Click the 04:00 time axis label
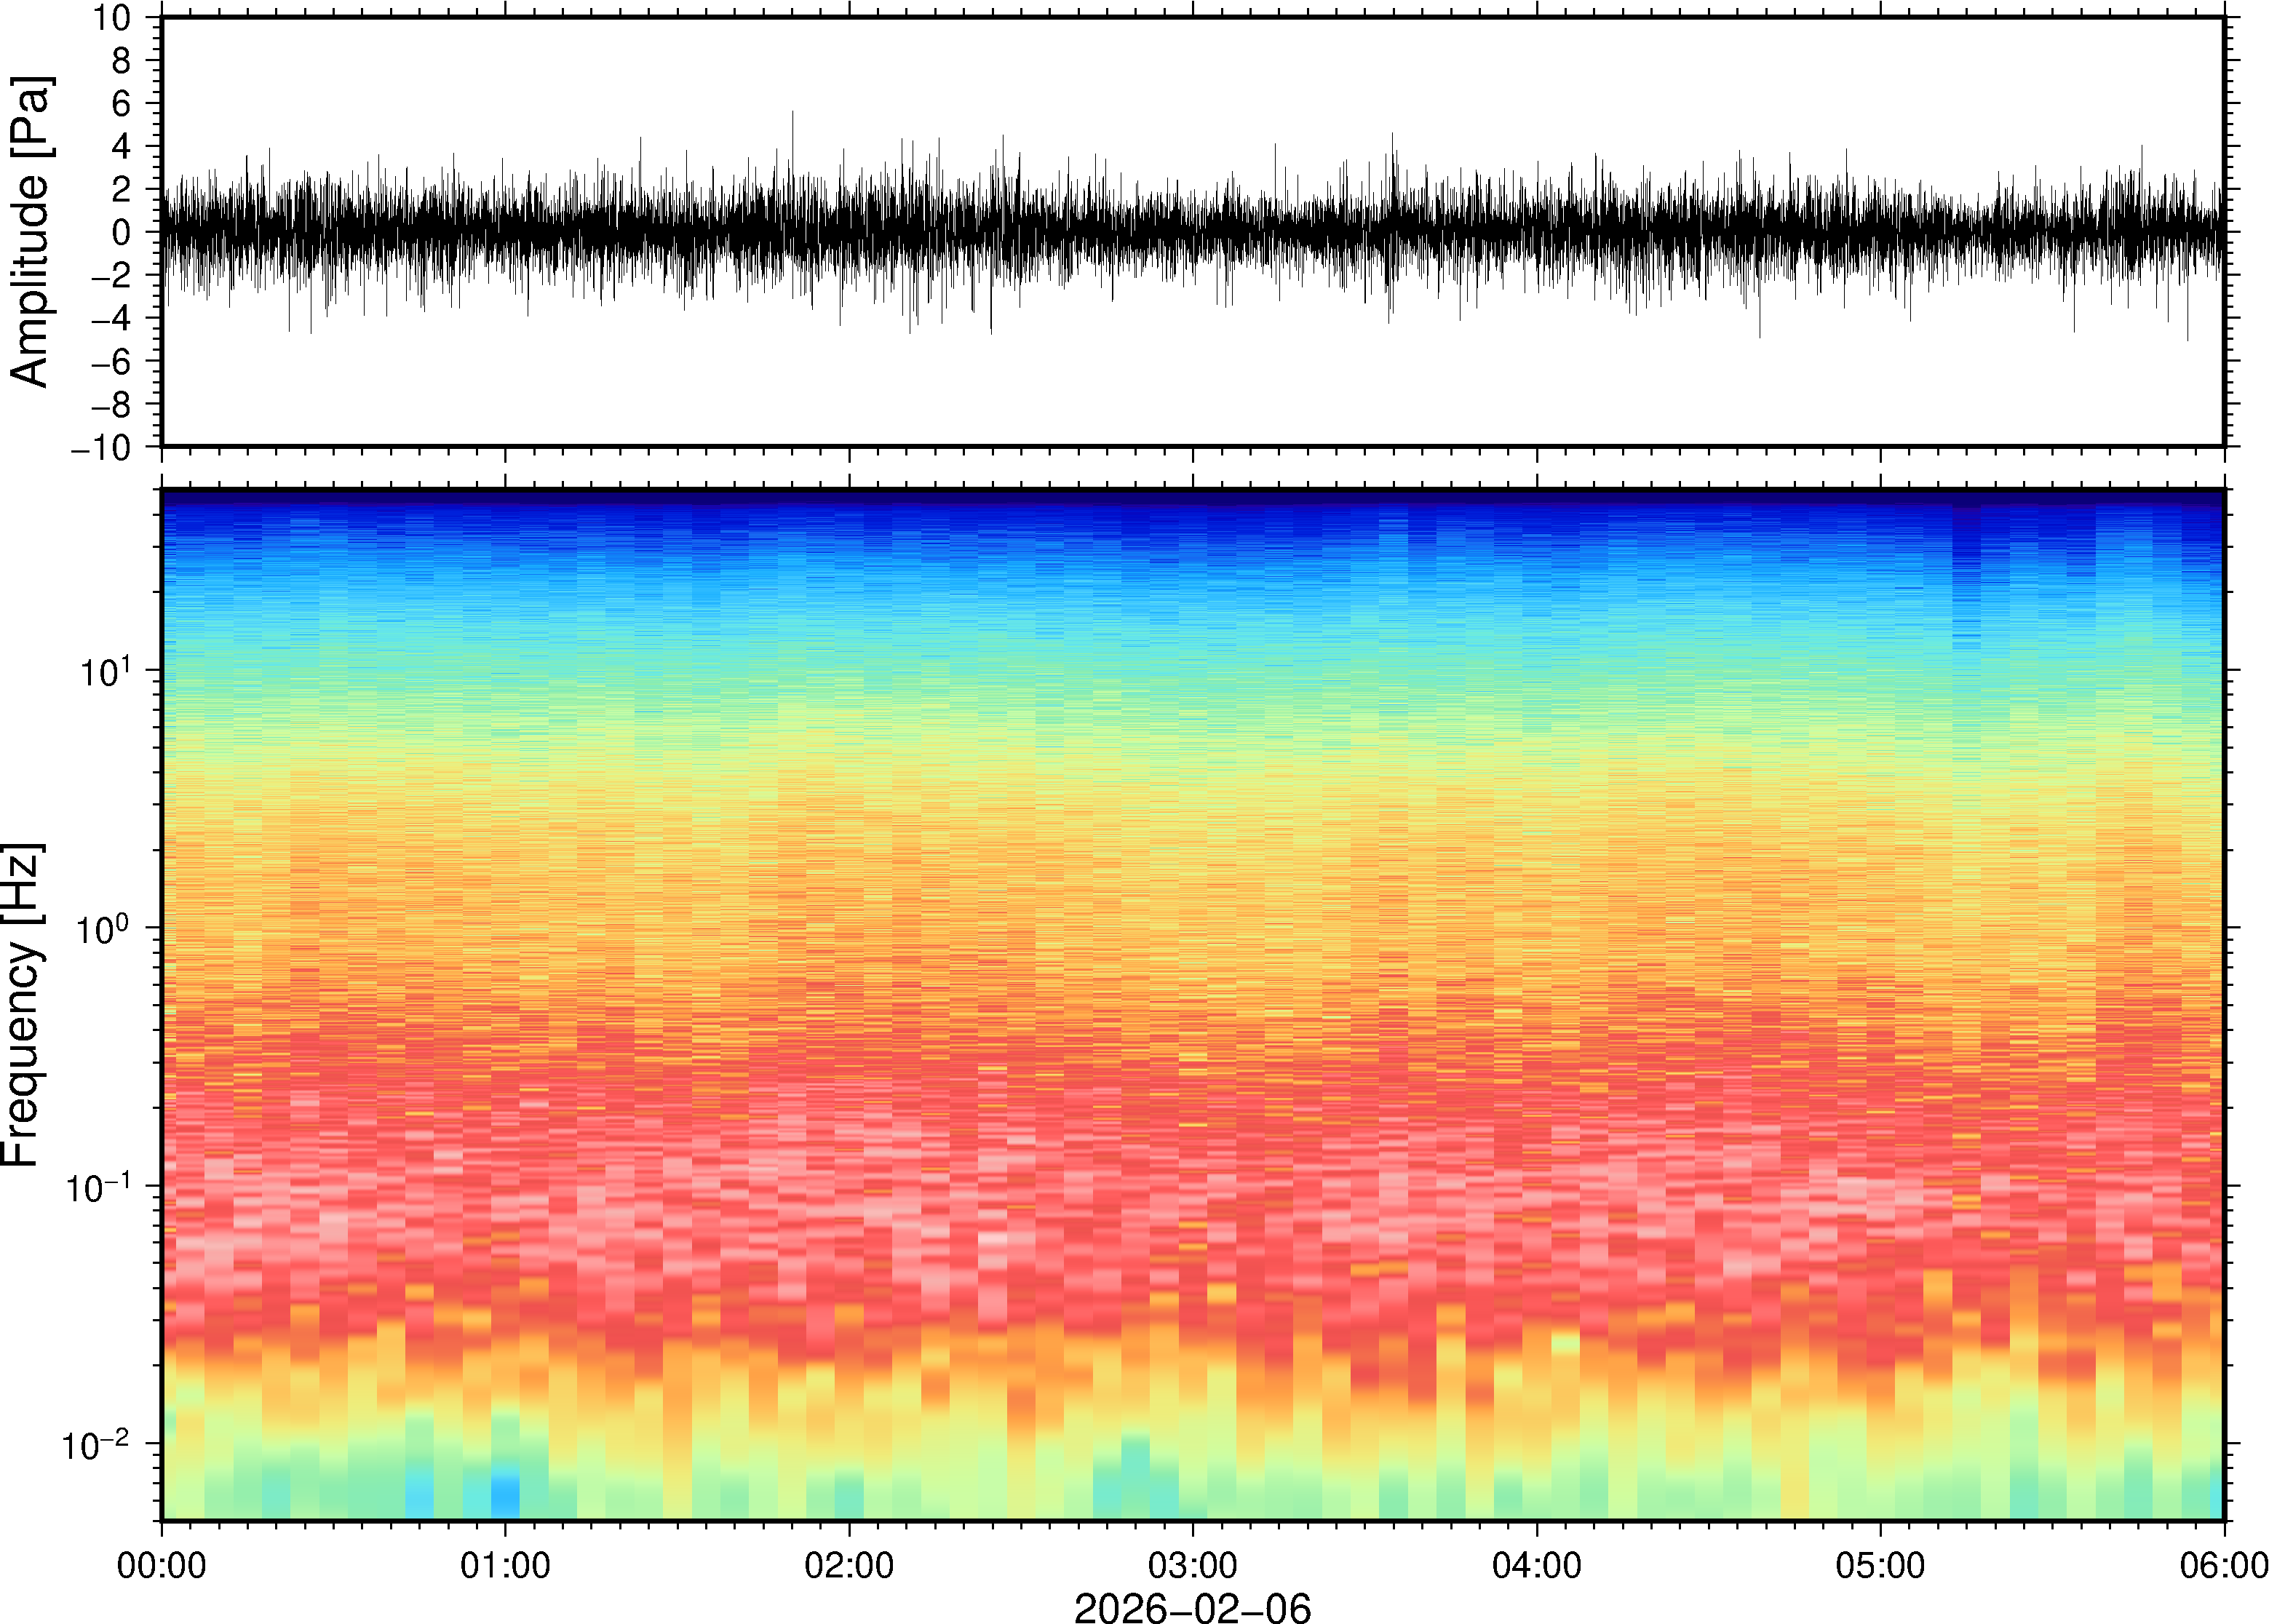2269x1624 pixels. 1536,1565
